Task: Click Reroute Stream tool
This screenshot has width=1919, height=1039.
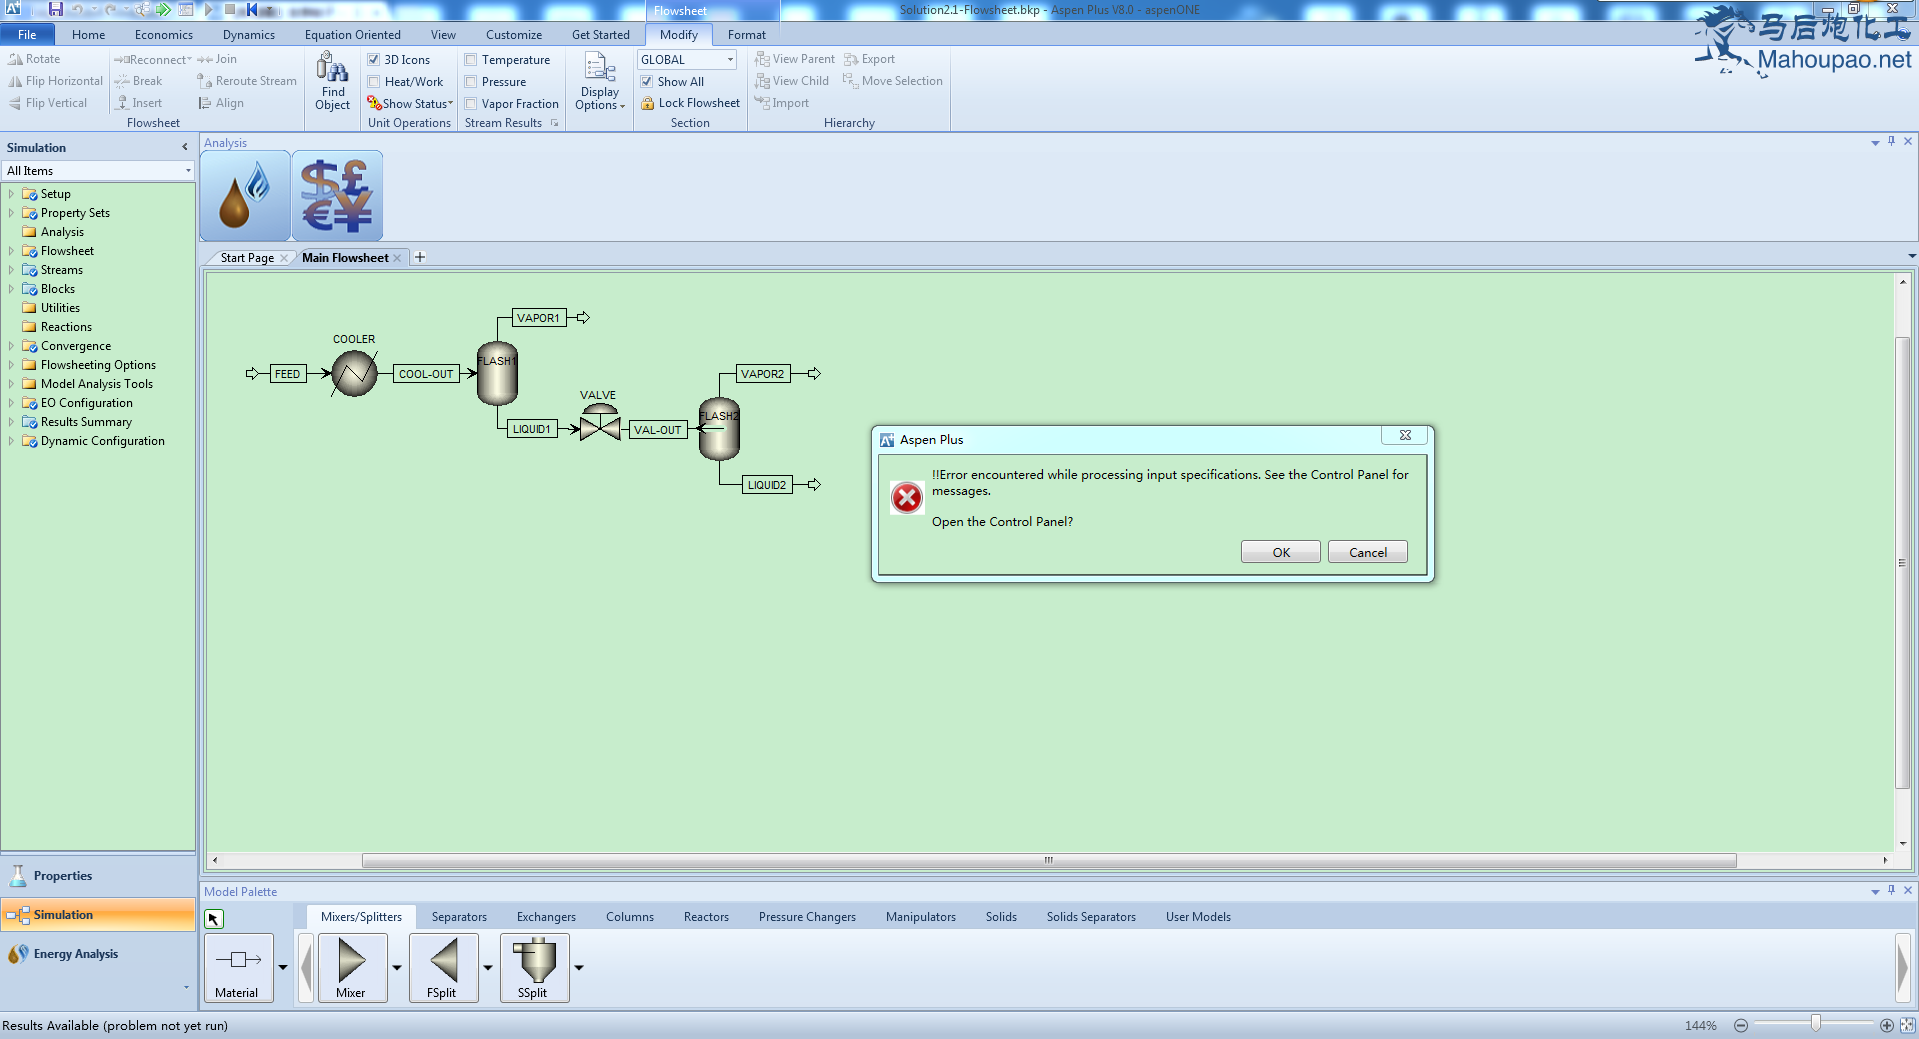Action: pyautogui.click(x=247, y=81)
